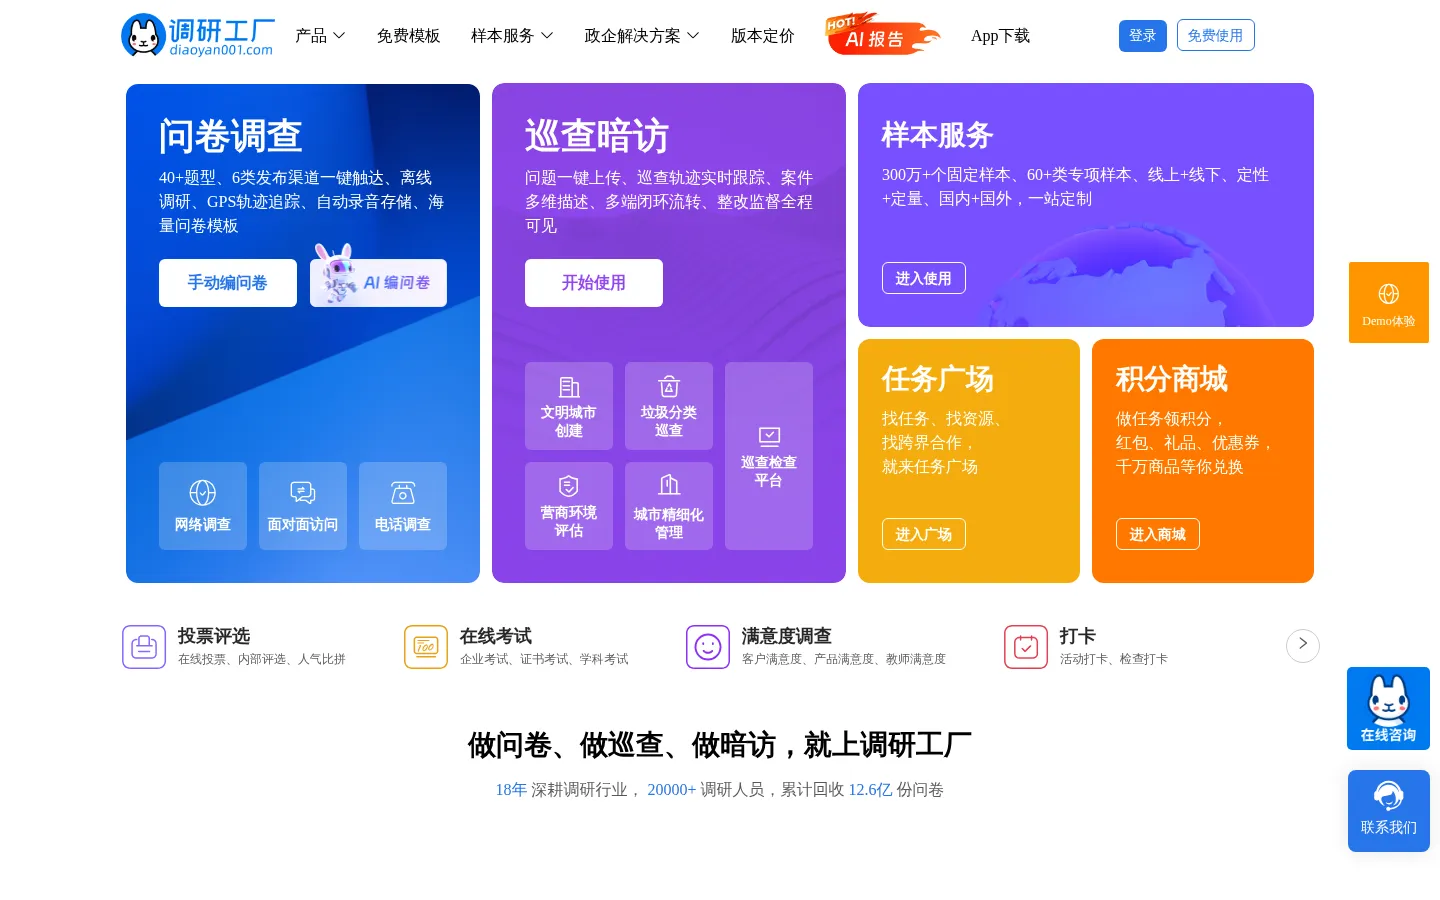The height and width of the screenshot is (900, 1440).
Task: Click the 巡查暗访 card heading
Action: (597, 136)
